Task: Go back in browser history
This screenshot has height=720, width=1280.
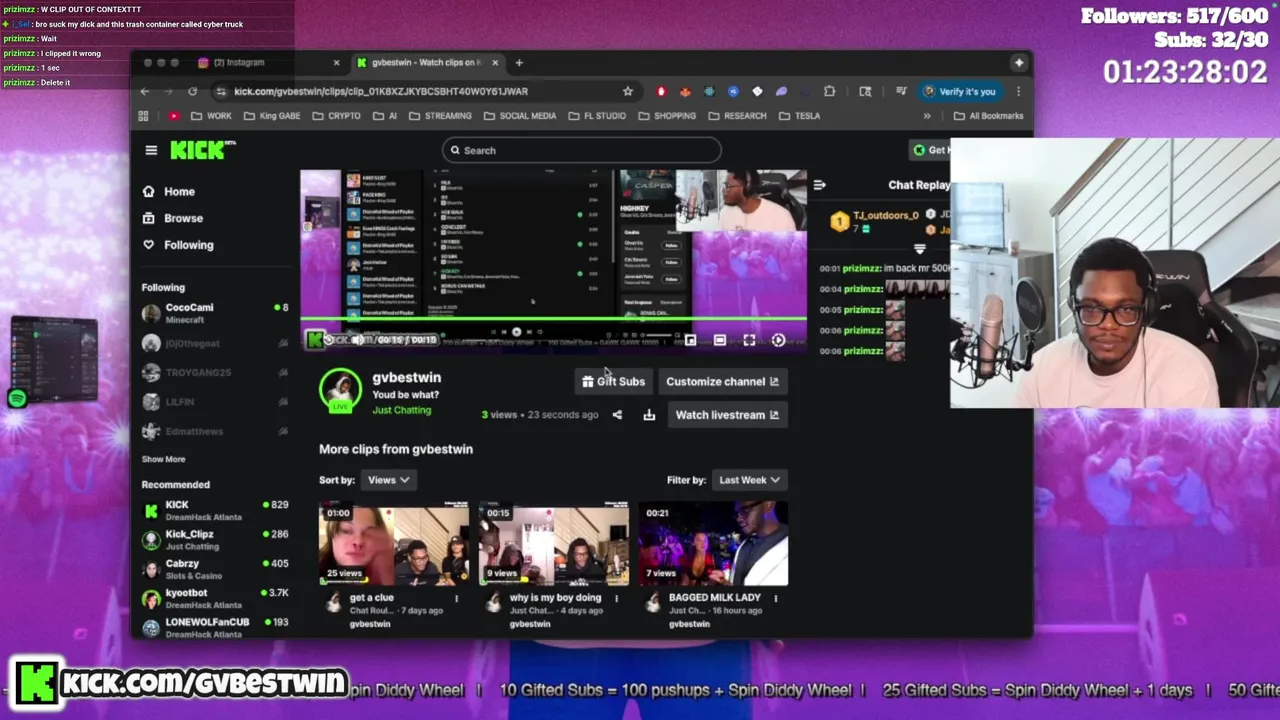Action: (145, 91)
